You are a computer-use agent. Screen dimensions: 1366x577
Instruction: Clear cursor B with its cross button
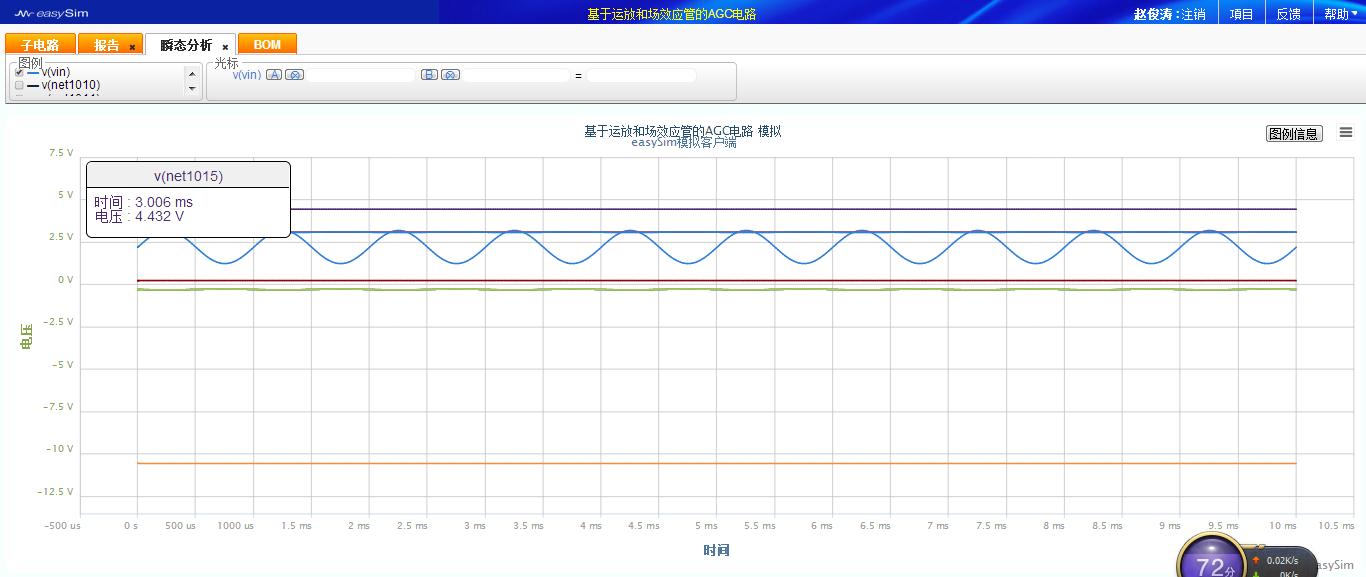[450, 75]
